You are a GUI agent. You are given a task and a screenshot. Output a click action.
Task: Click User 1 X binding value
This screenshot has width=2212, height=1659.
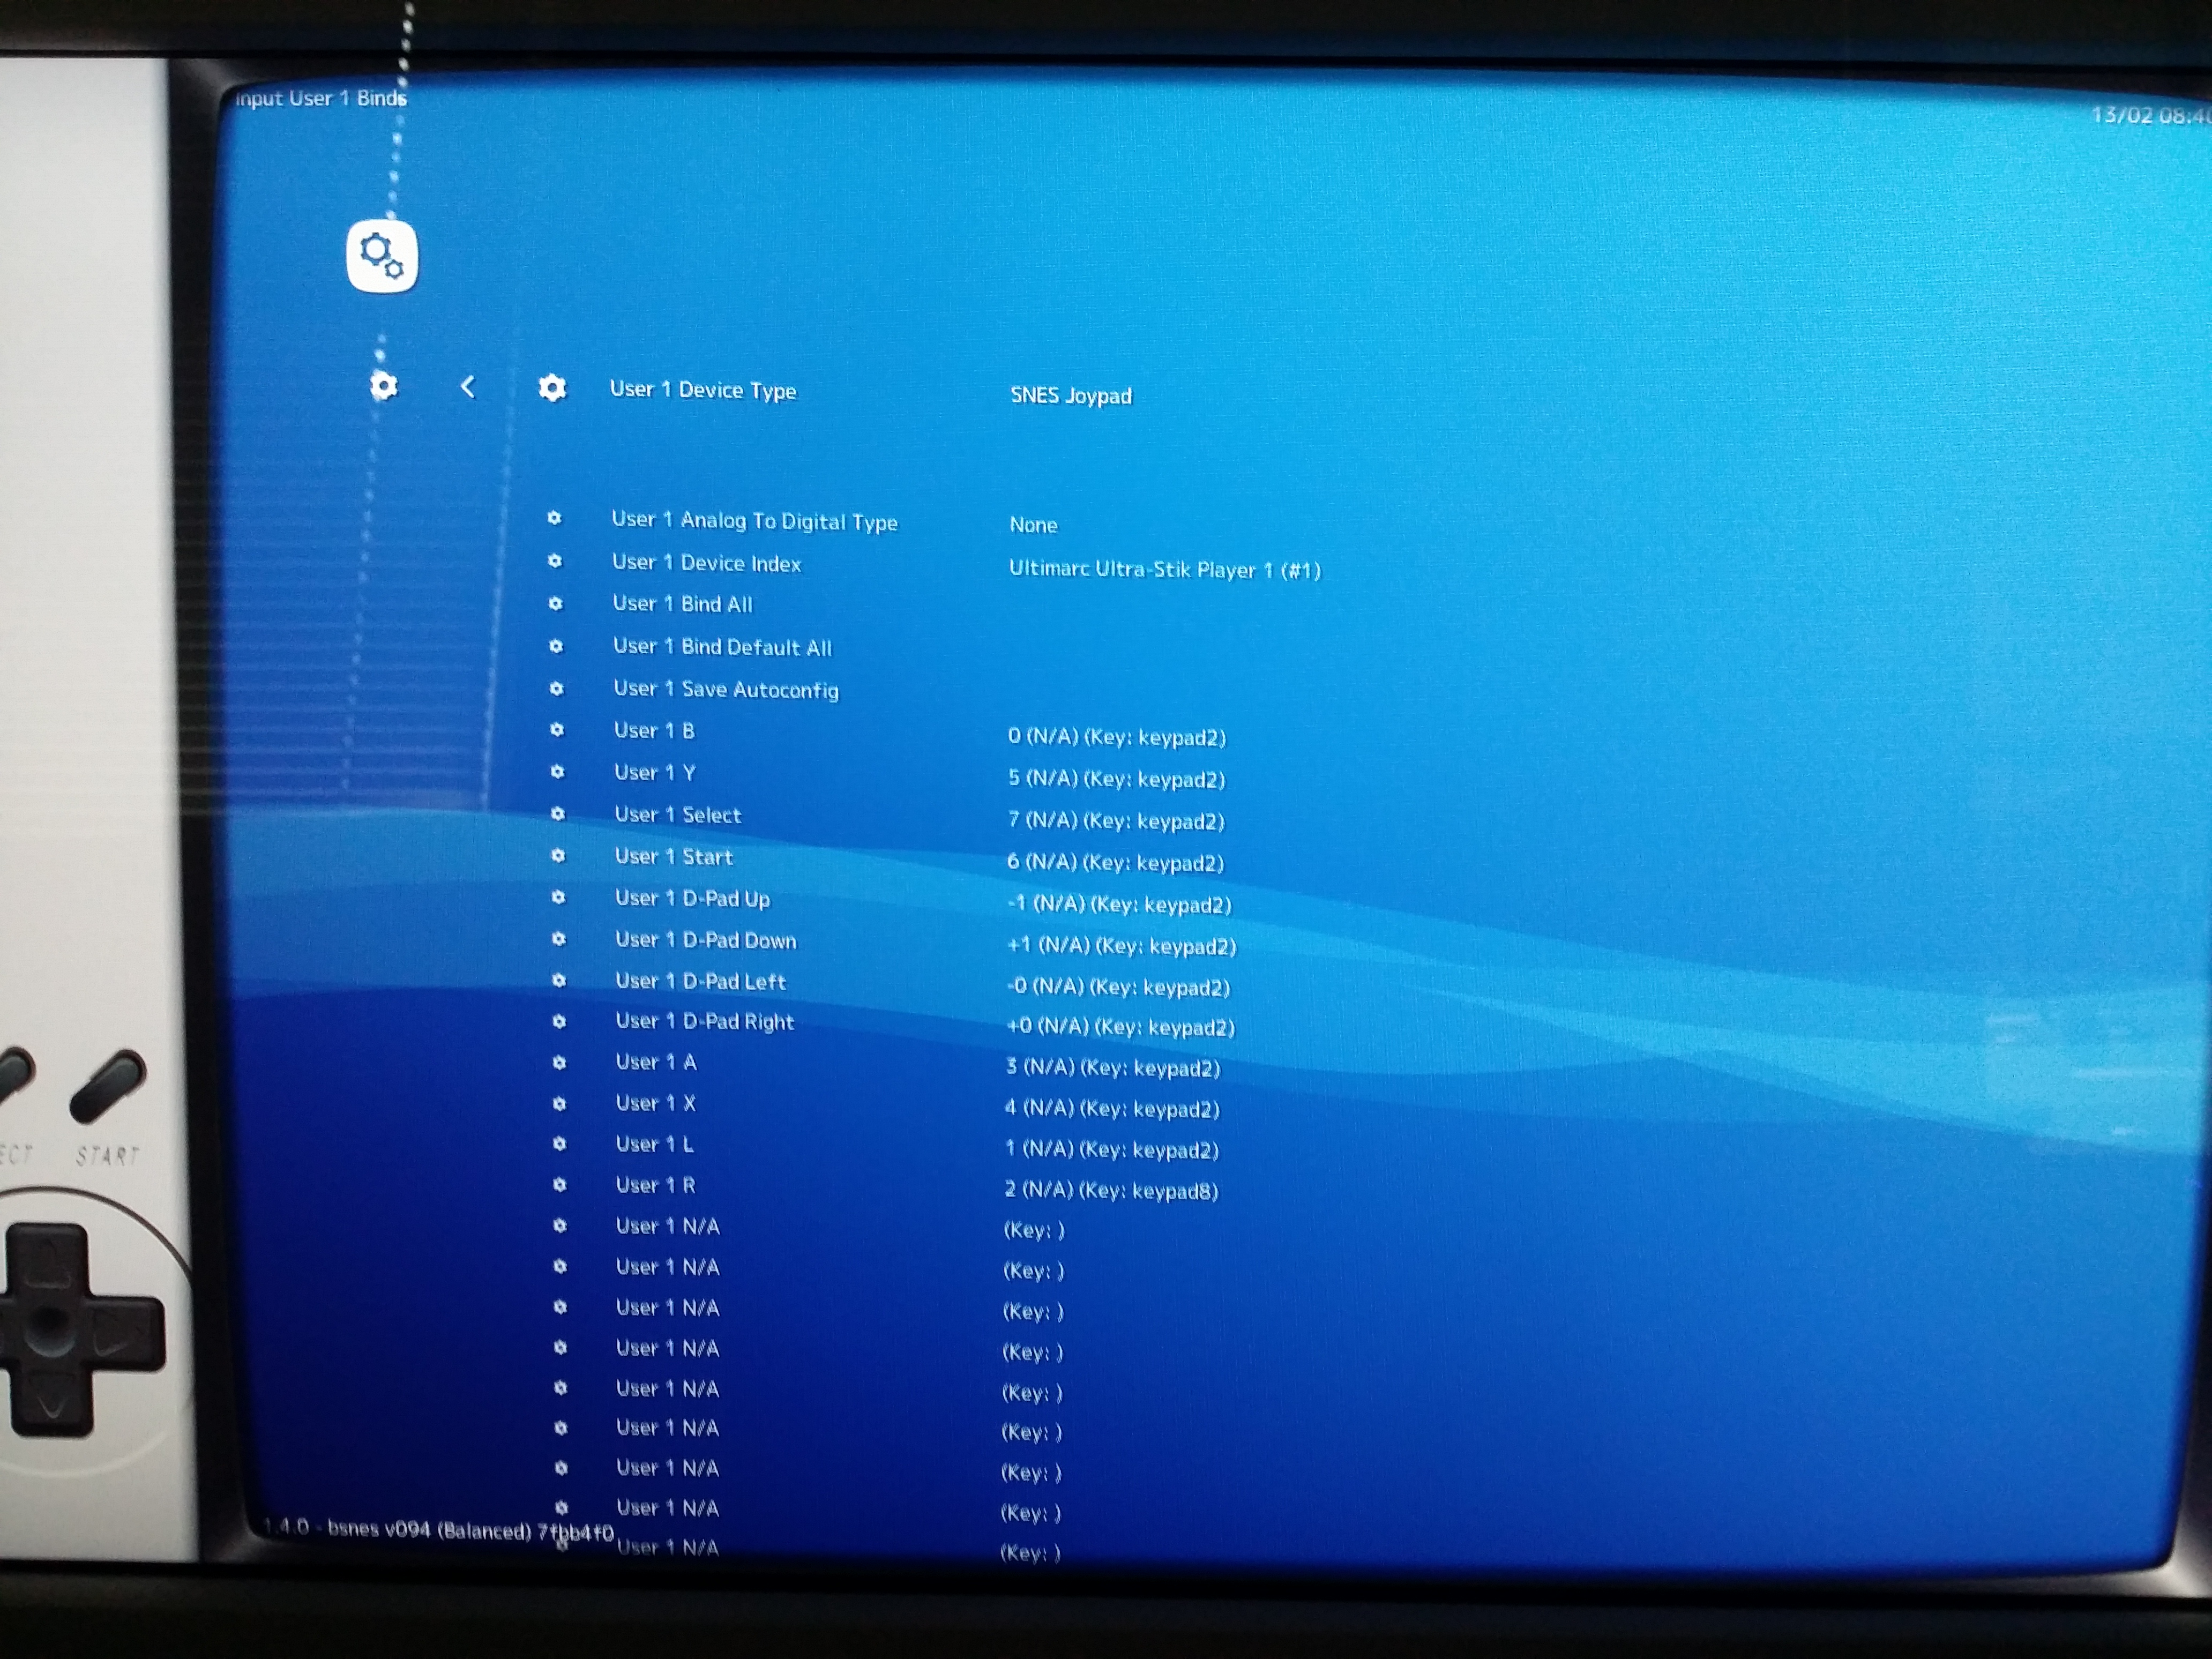1112,1108
